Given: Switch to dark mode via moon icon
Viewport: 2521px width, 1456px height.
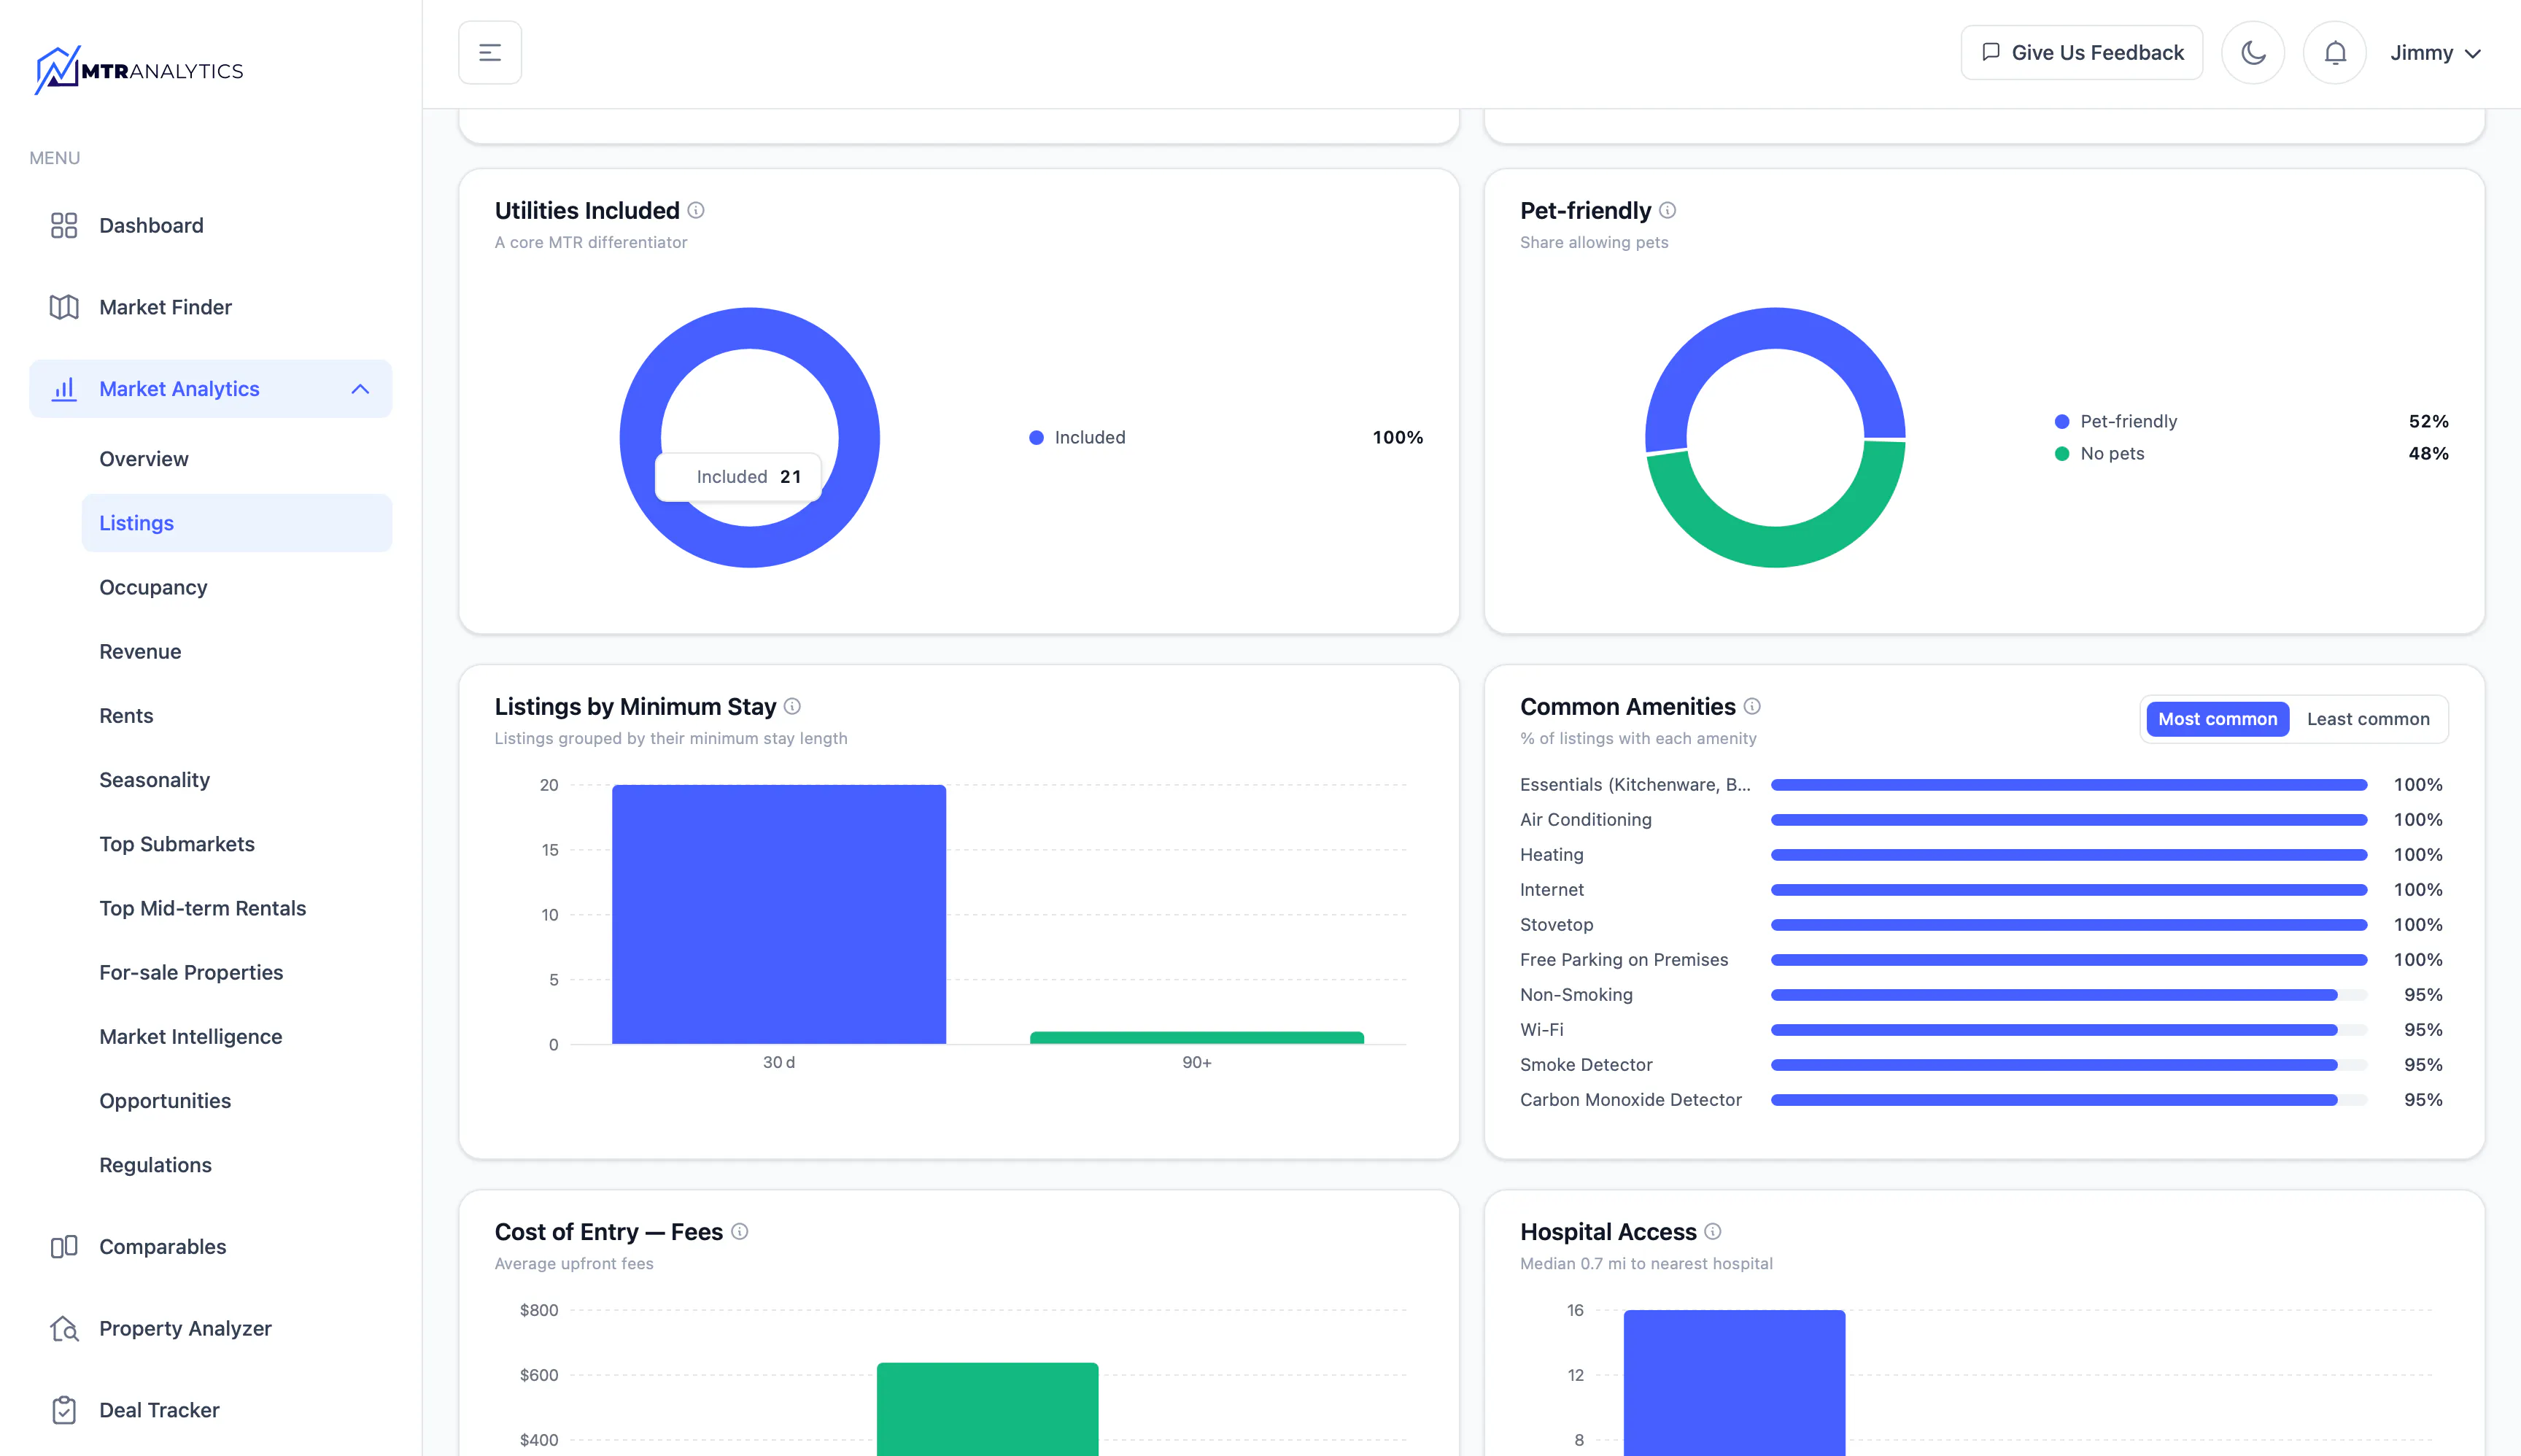Looking at the screenshot, I should [2253, 53].
